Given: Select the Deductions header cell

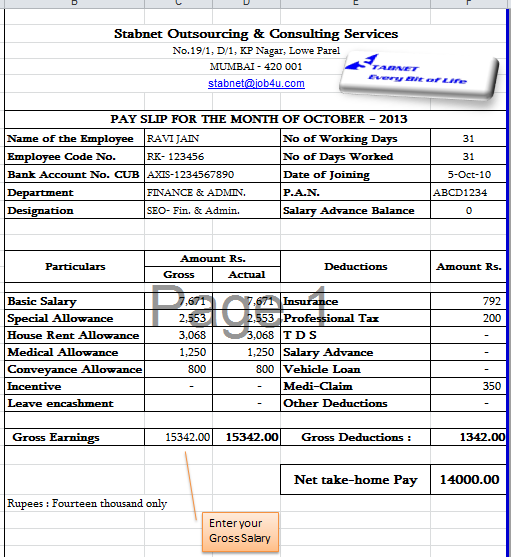Looking at the screenshot, I should point(355,266).
